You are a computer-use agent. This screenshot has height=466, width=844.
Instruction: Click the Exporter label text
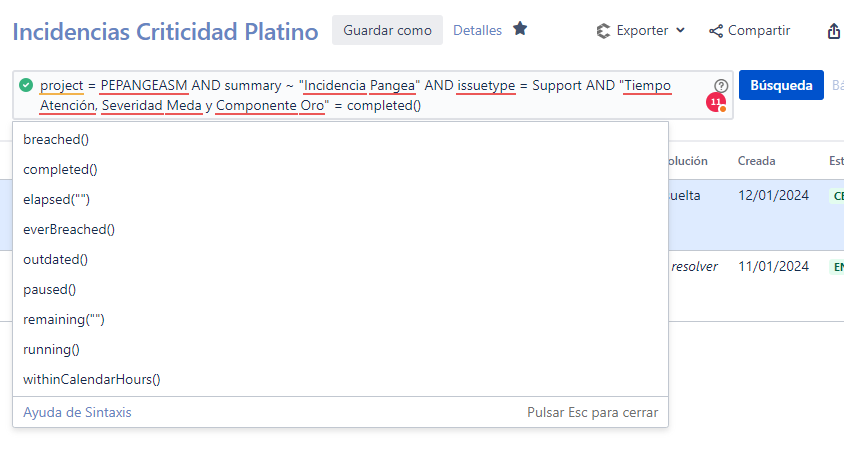[x=642, y=30]
